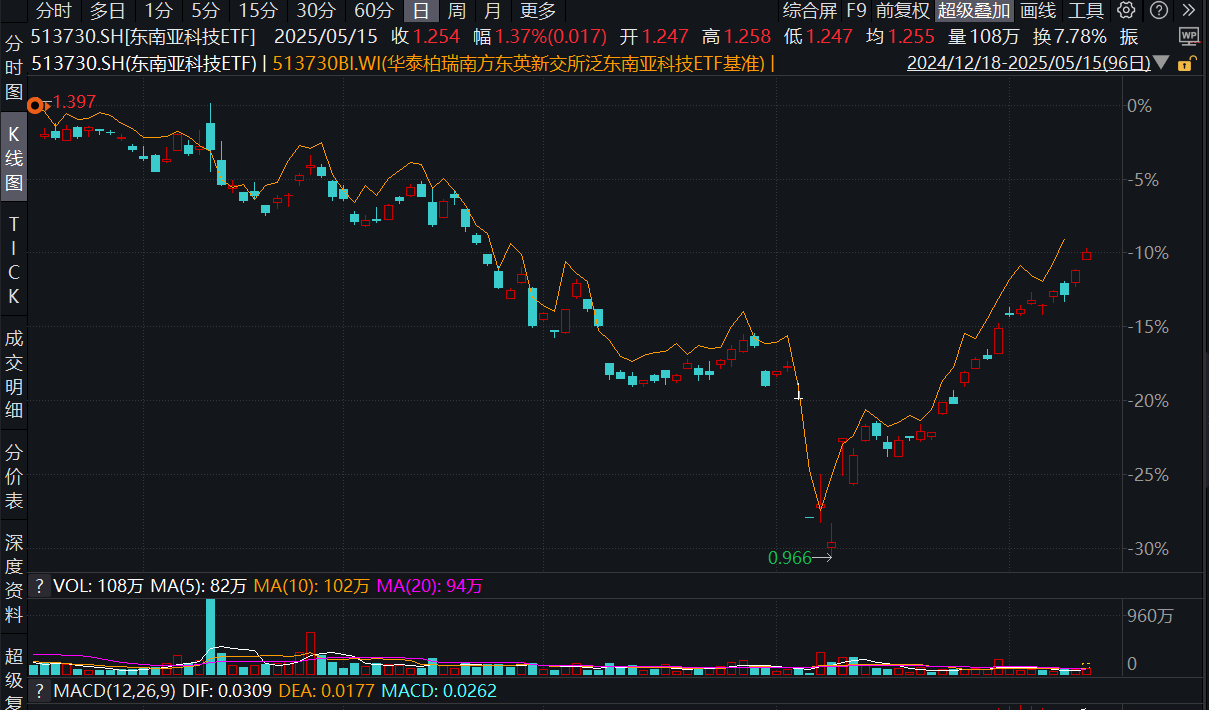Expand more tools double-chevron icon
This screenshot has width=1209, height=710.
pyautogui.click(x=1189, y=11)
